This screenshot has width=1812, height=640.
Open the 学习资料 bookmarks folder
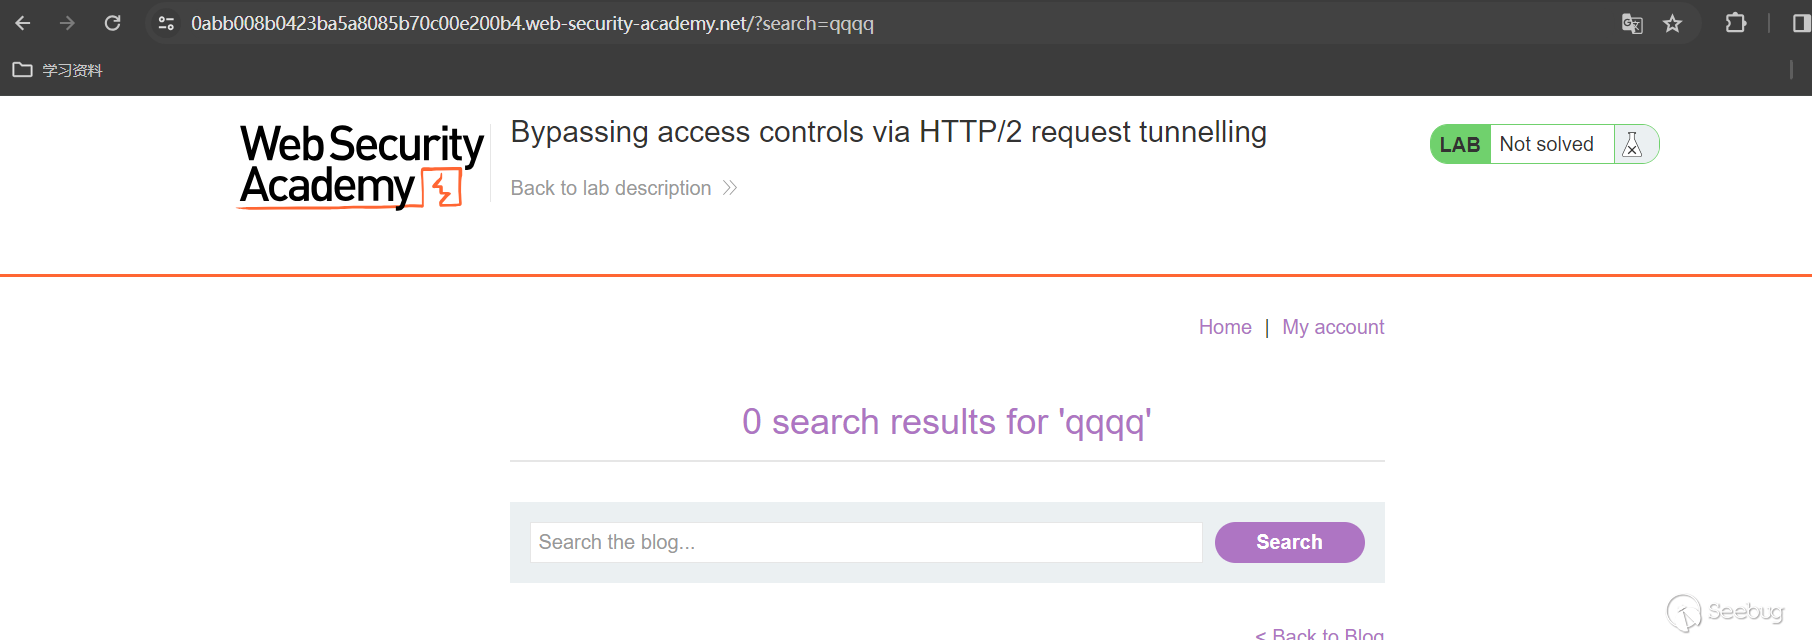click(x=58, y=70)
